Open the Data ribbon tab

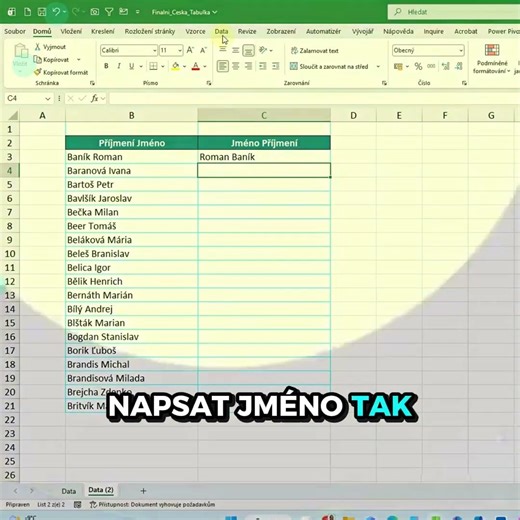pyautogui.click(x=221, y=31)
